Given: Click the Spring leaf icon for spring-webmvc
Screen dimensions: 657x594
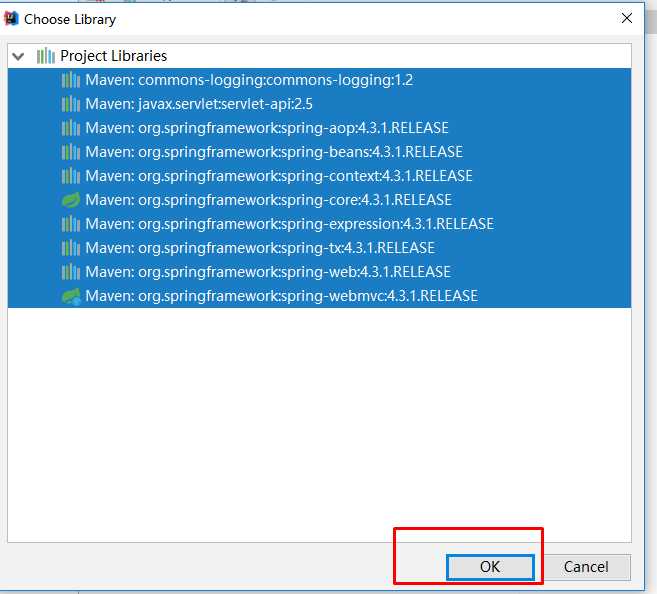Looking at the screenshot, I should click(x=71, y=297).
